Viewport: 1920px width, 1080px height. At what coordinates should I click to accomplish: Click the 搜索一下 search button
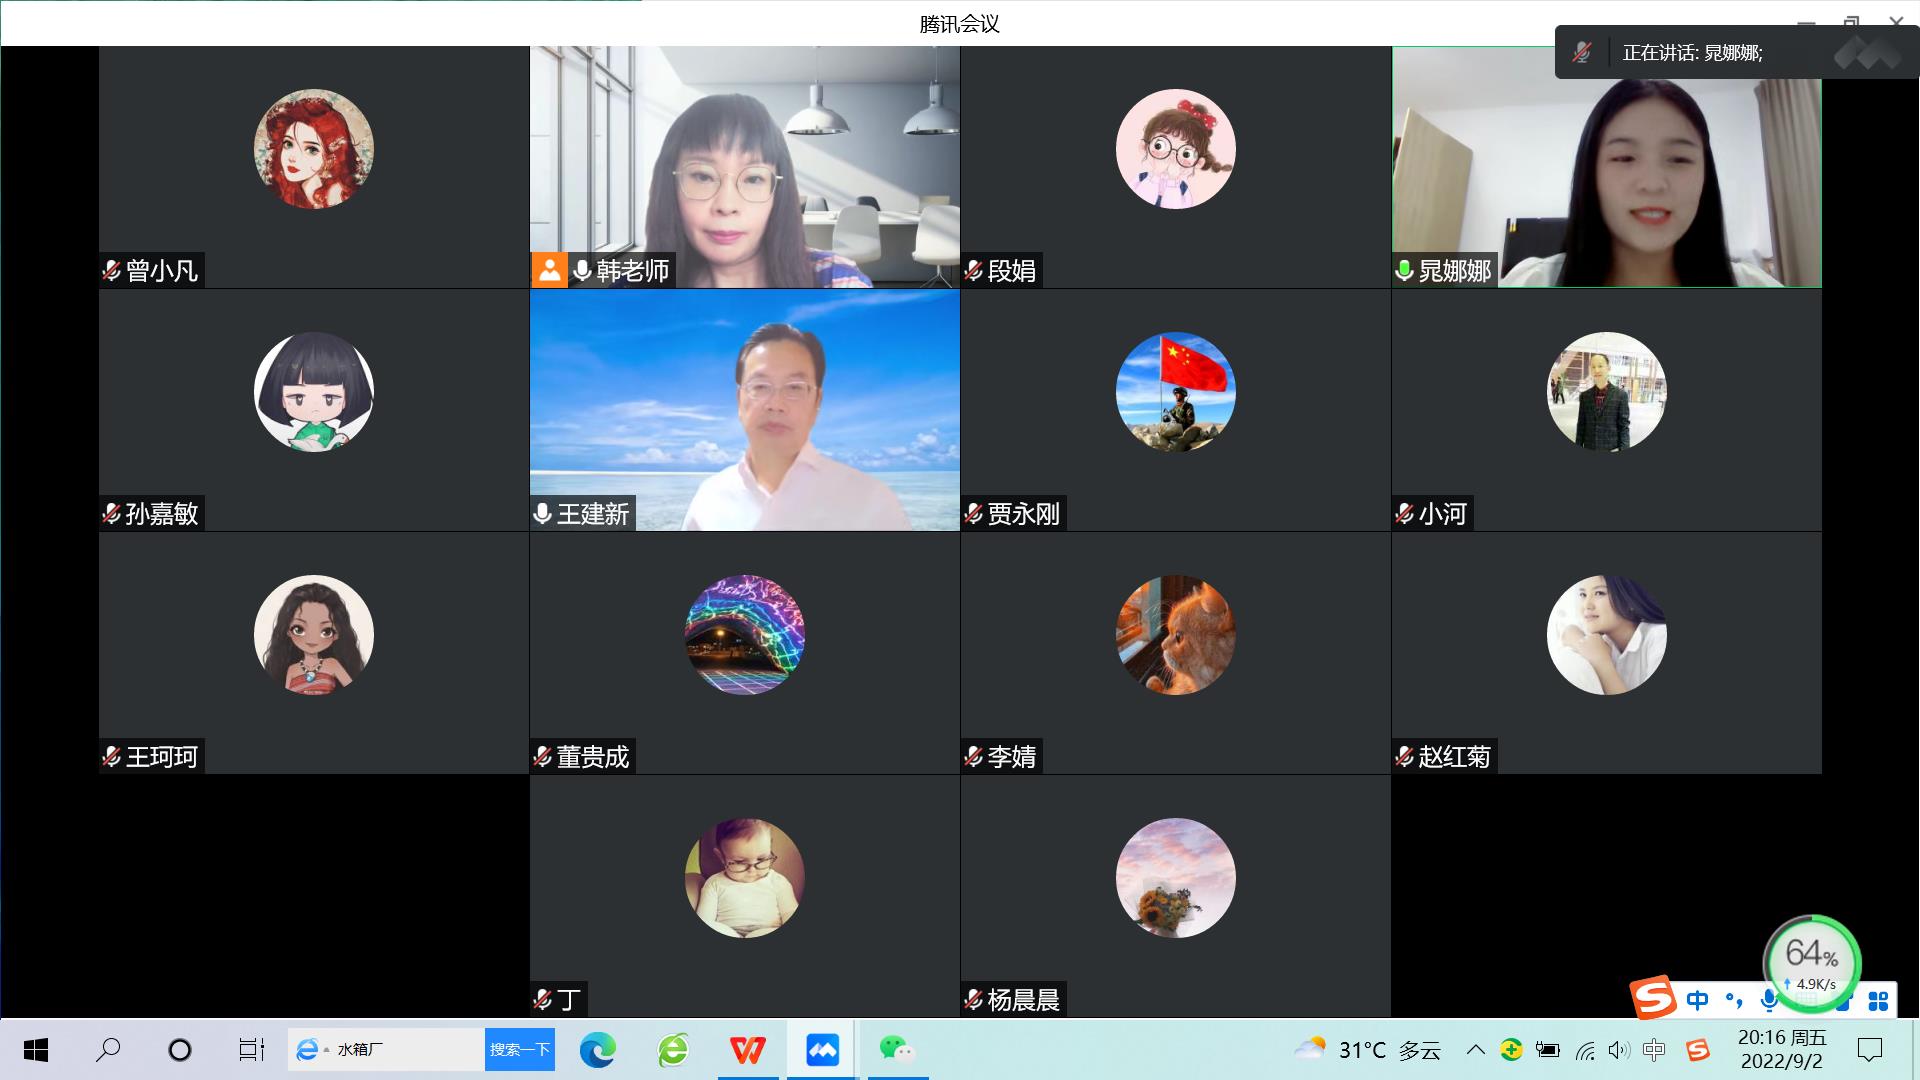[x=520, y=1050]
